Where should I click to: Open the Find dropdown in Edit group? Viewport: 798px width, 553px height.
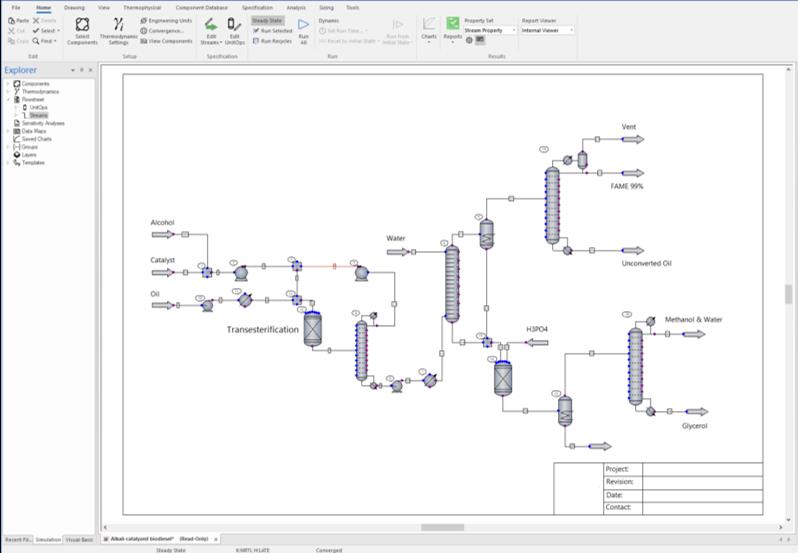tap(45, 41)
